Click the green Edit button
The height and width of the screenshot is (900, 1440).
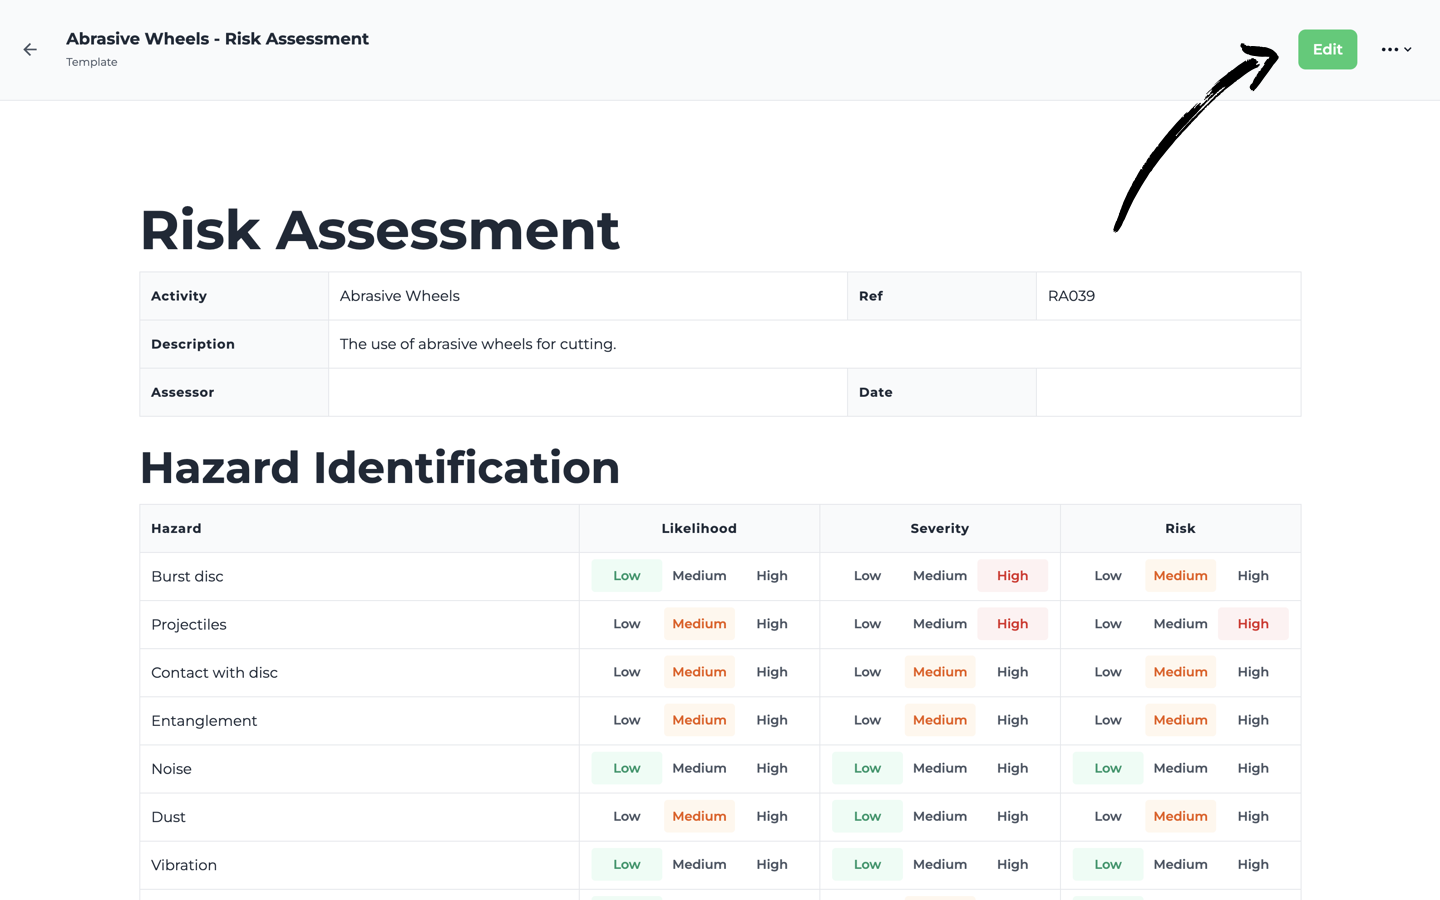click(x=1327, y=49)
